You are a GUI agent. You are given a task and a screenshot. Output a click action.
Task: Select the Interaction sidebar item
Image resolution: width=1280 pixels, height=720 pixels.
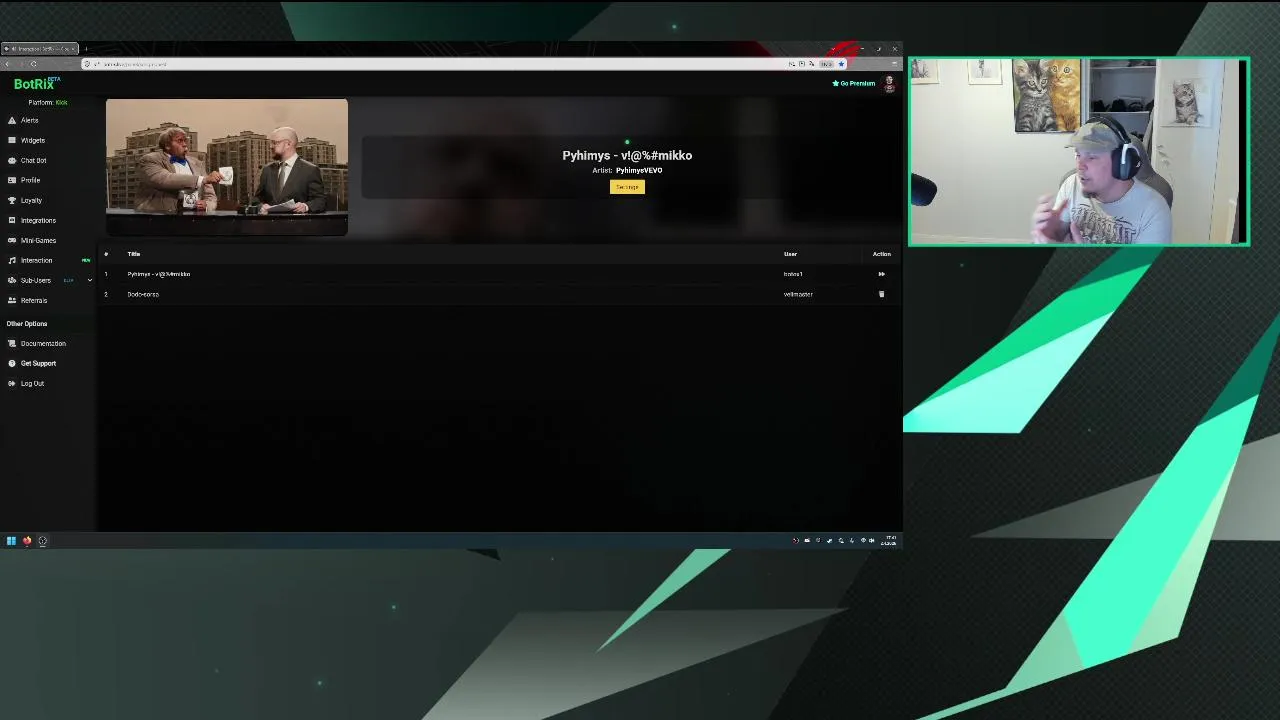tap(36, 260)
